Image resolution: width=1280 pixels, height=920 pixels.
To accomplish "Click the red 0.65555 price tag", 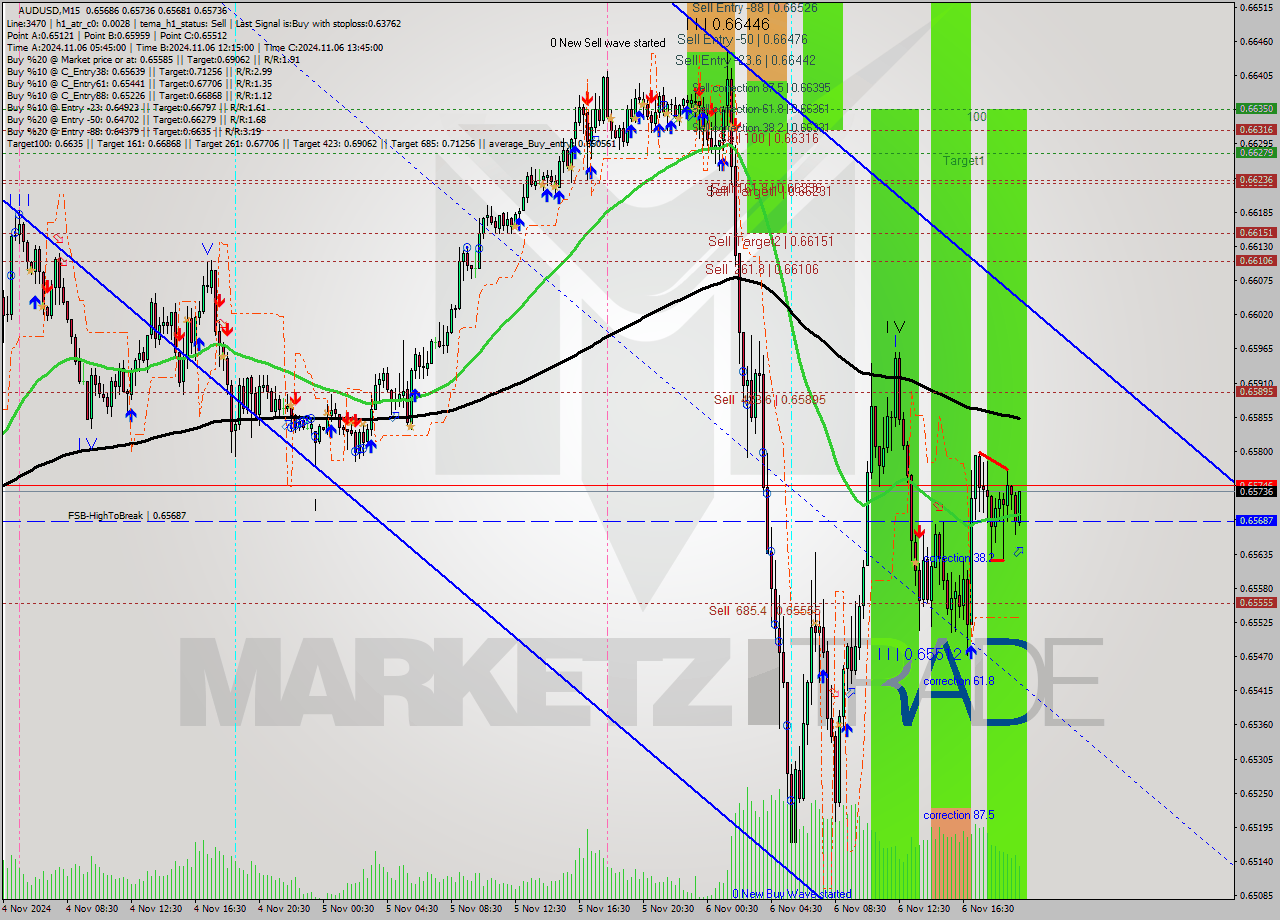I will (x=1256, y=602).
